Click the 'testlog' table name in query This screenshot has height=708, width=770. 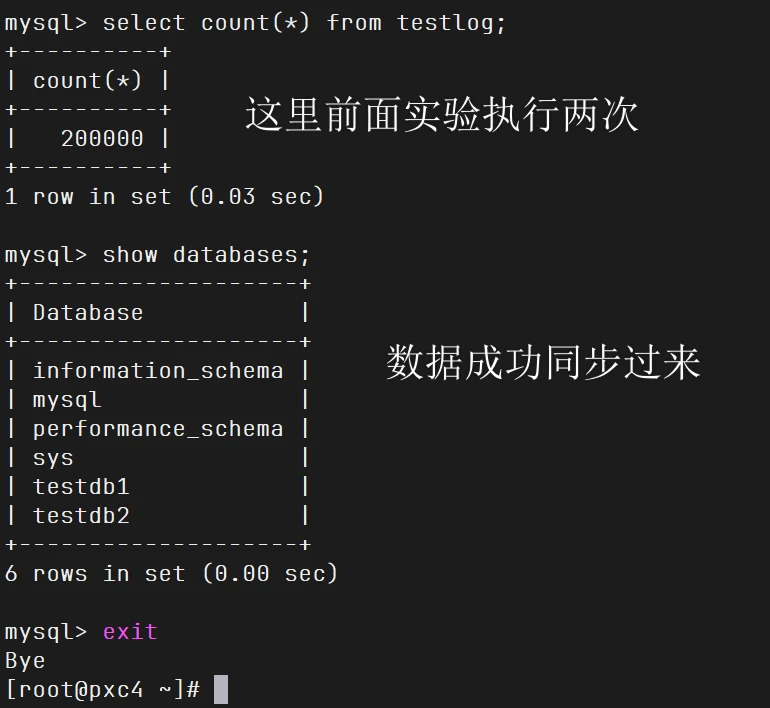click(x=450, y=22)
